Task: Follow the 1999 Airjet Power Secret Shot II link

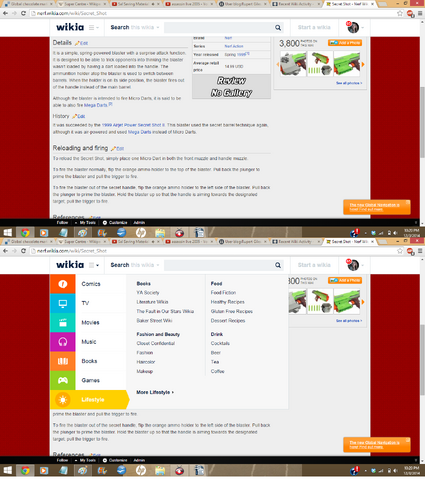Action: coord(133,125)
